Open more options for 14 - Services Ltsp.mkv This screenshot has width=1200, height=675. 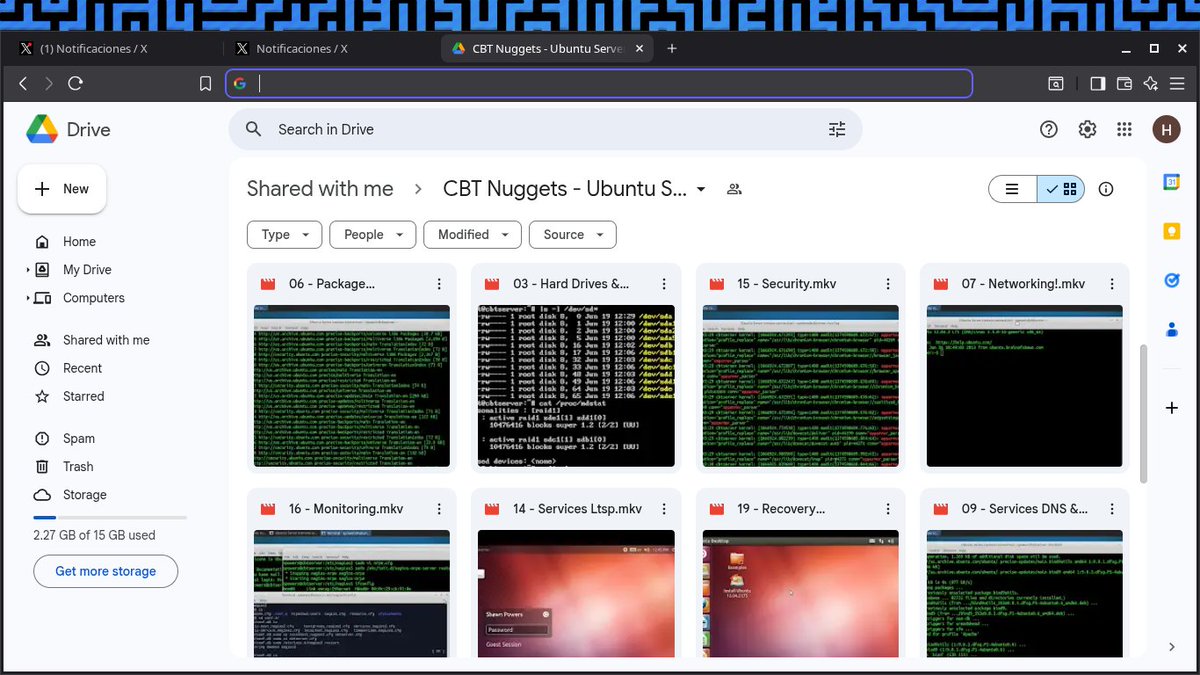point(664,509)
